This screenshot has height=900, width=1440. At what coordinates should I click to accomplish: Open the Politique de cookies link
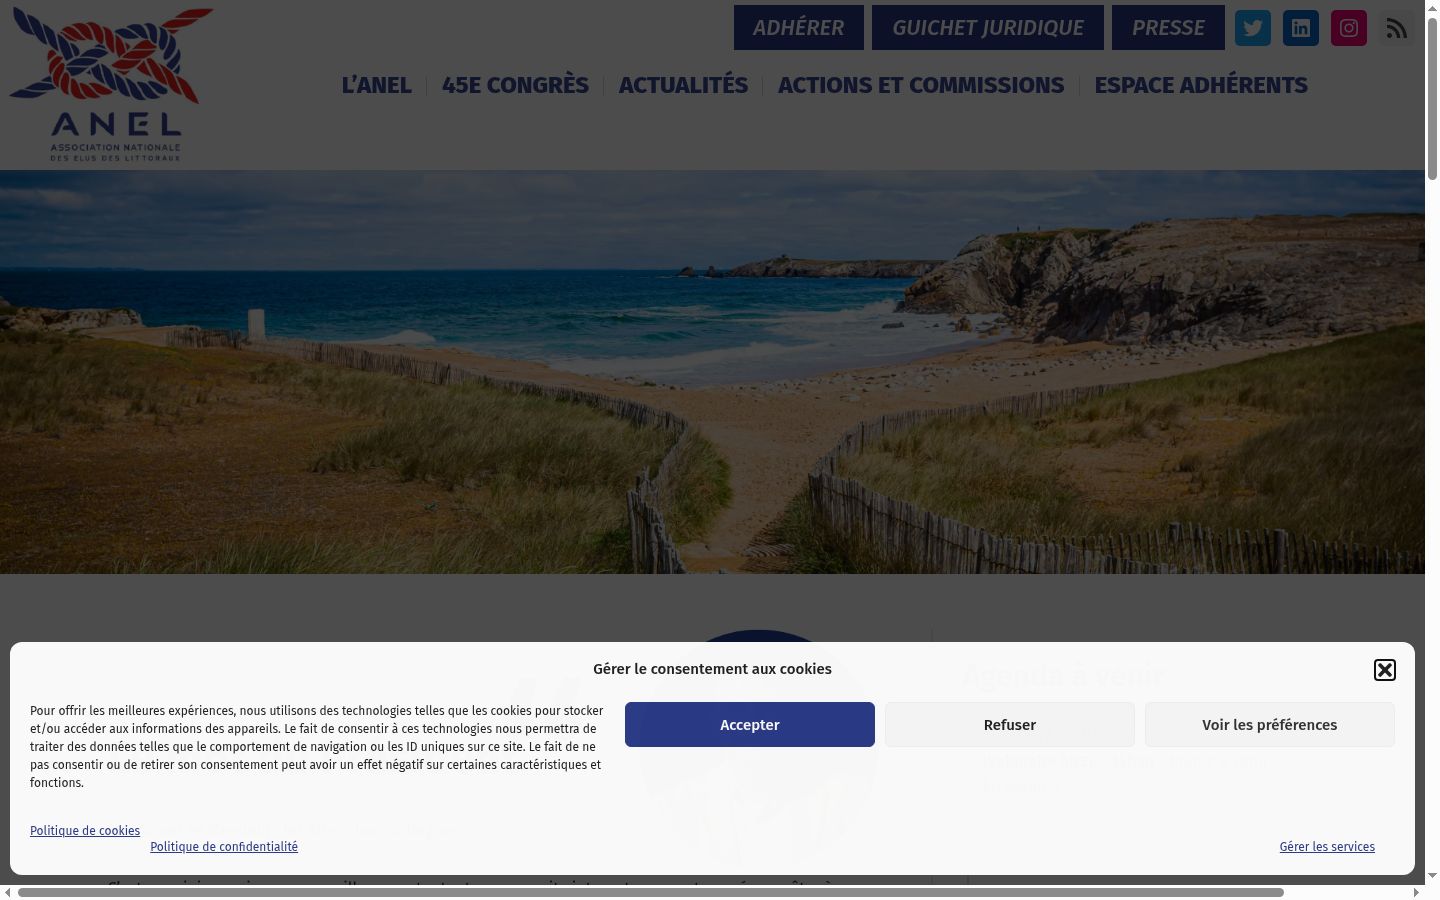click(x=85, y=831)
